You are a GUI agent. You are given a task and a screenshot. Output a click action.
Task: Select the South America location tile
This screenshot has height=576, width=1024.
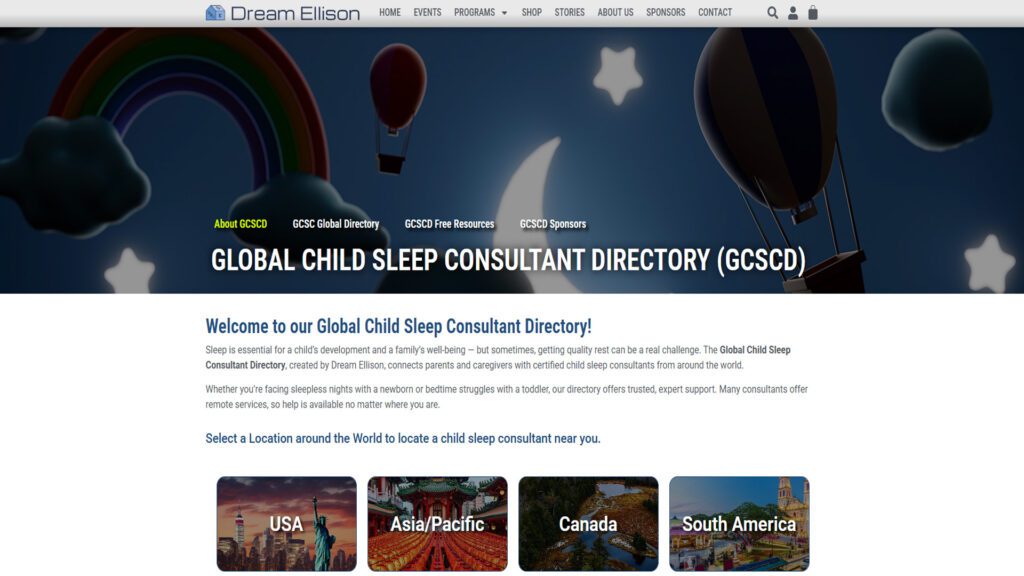point(739,523)
